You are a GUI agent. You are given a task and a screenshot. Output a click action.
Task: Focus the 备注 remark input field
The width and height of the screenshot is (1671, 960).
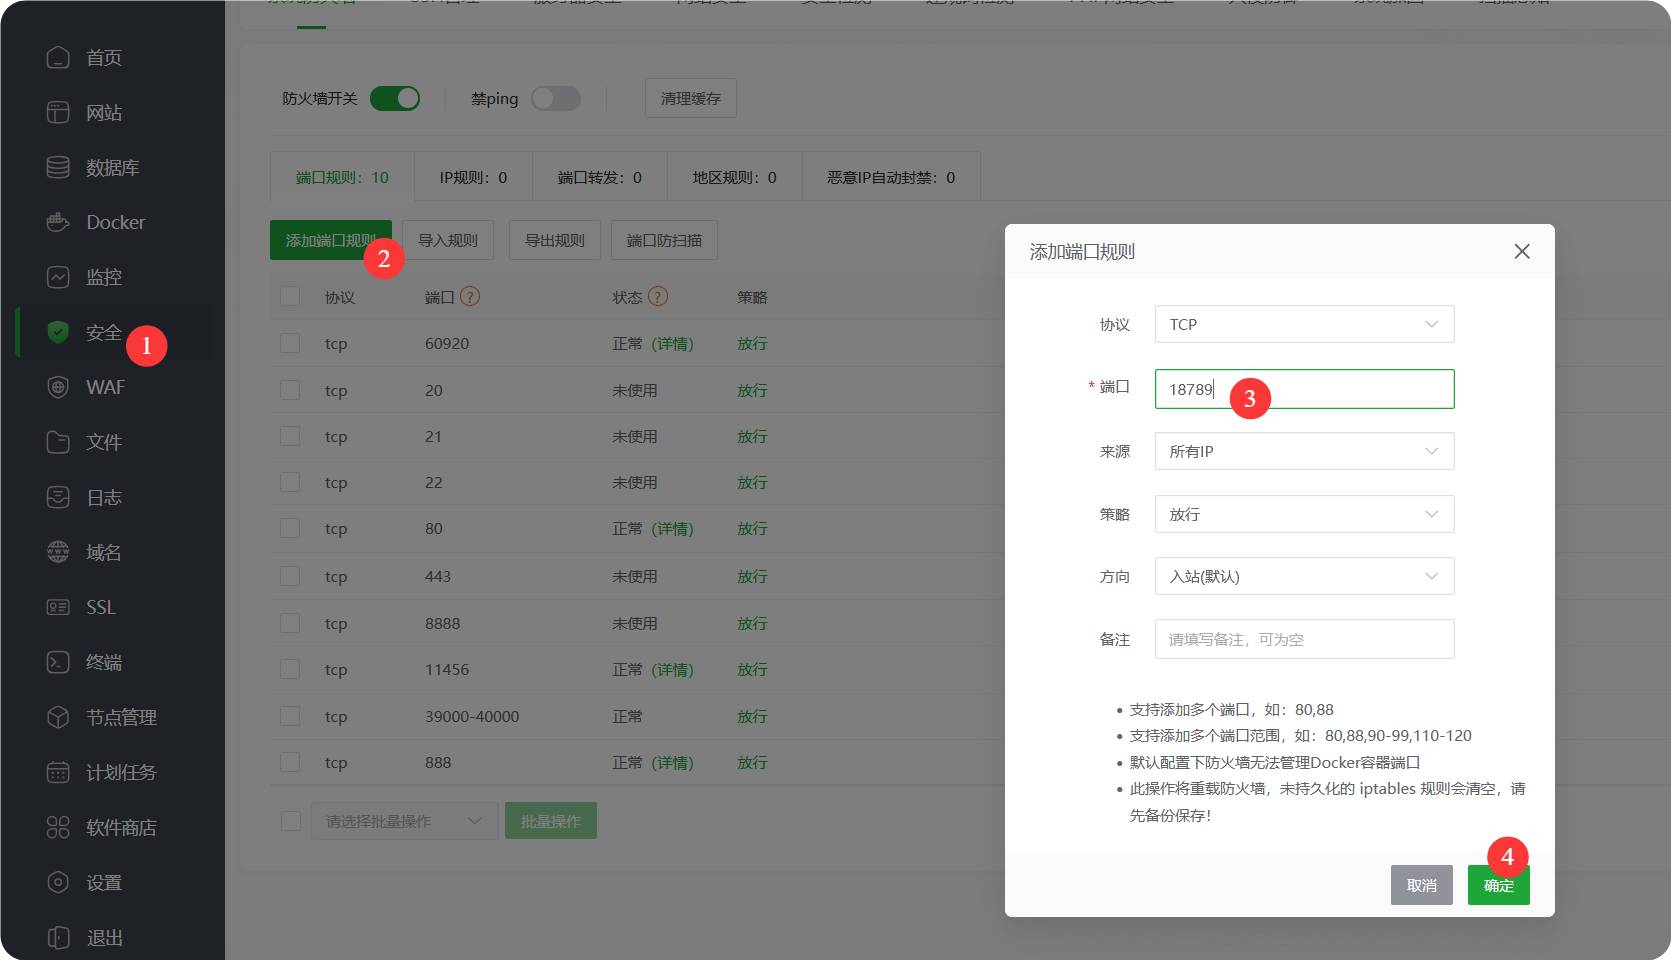(x=1304, y=639)
